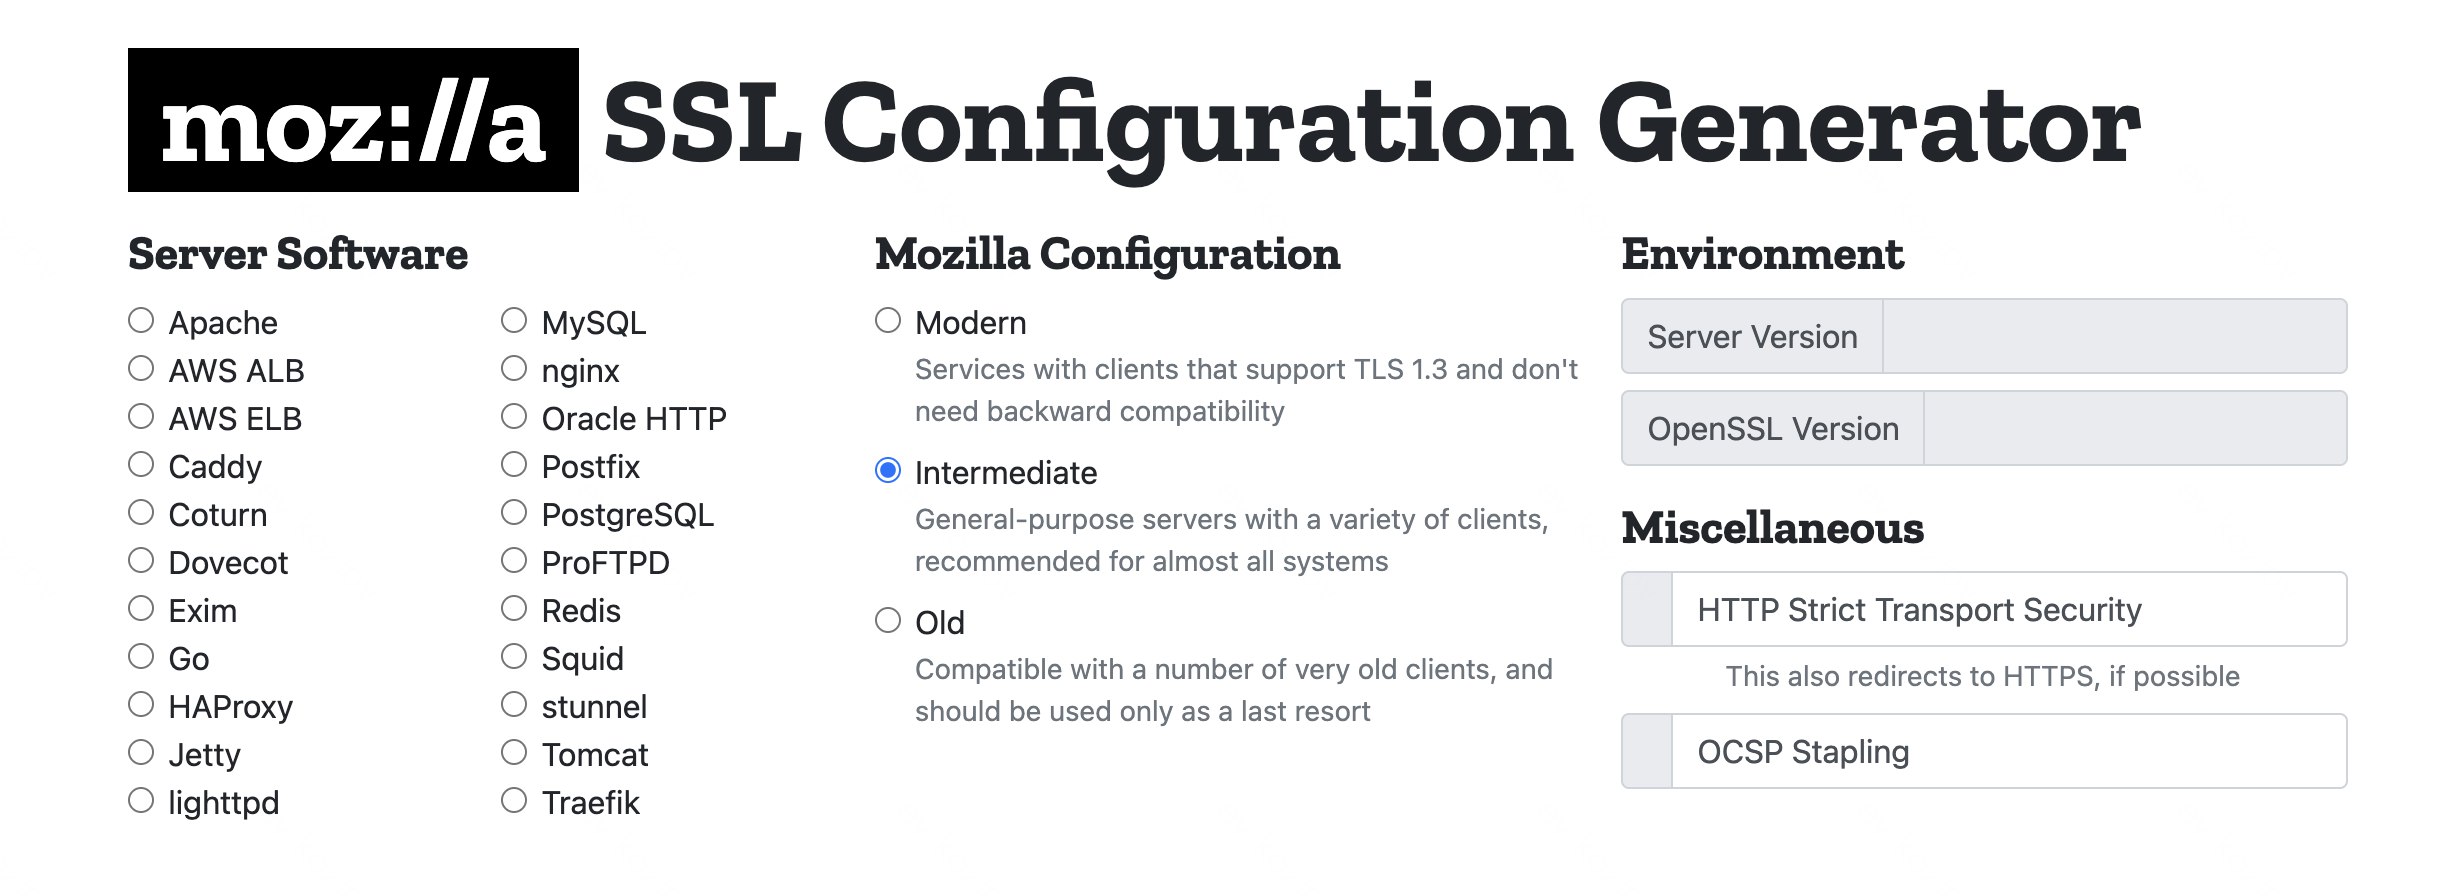This screenshot has width=2464, height=896.
Task: Select the Traefik radio button
Action: pyautogui.click(x=514, y=800)
